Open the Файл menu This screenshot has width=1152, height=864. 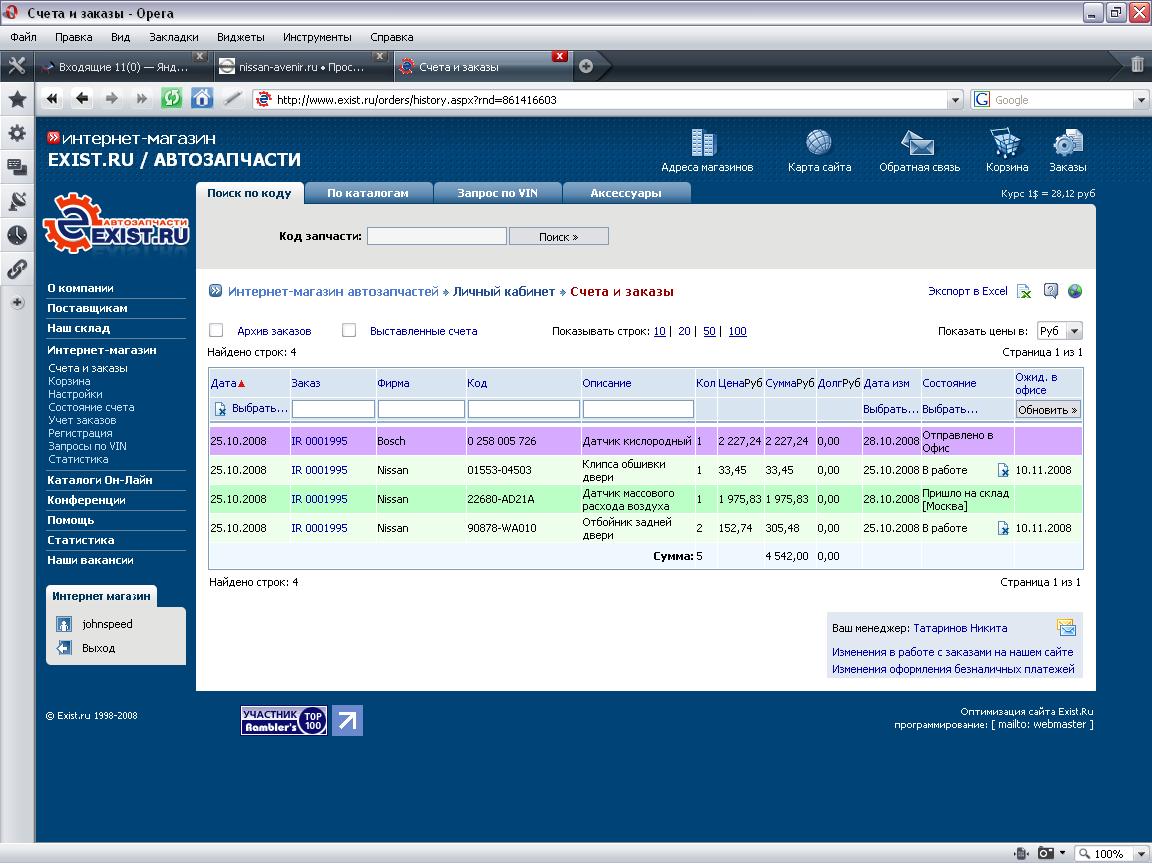point(24,37)
